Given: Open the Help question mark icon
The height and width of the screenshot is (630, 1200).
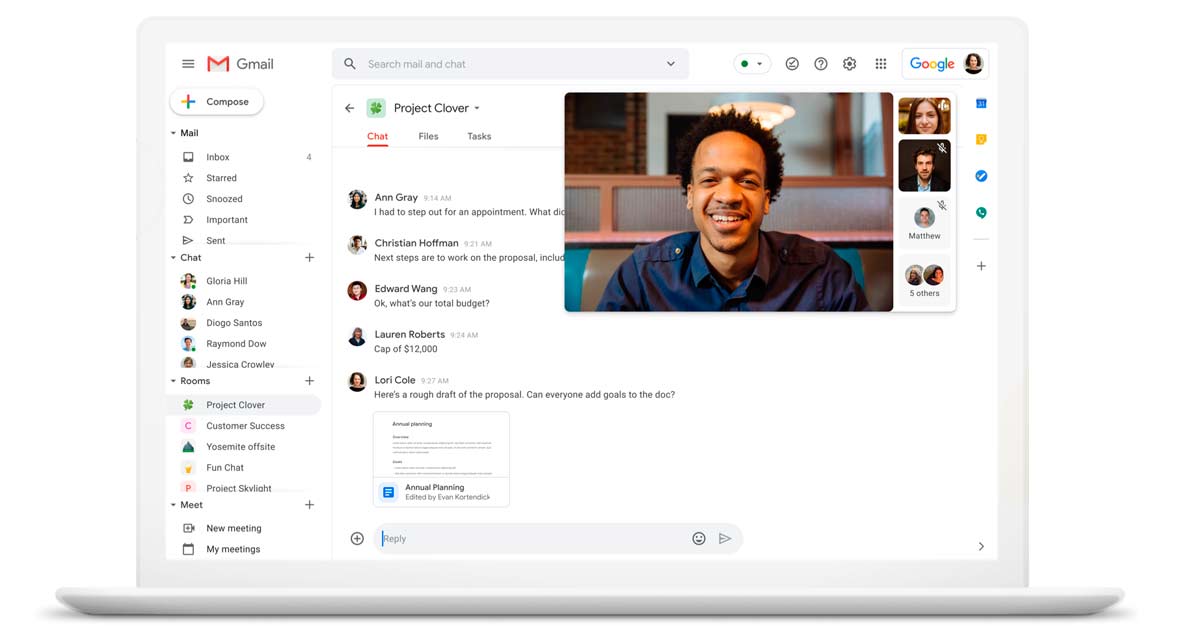Looking at the screenshot, I should pyautogui.click(x=821, y=64).
